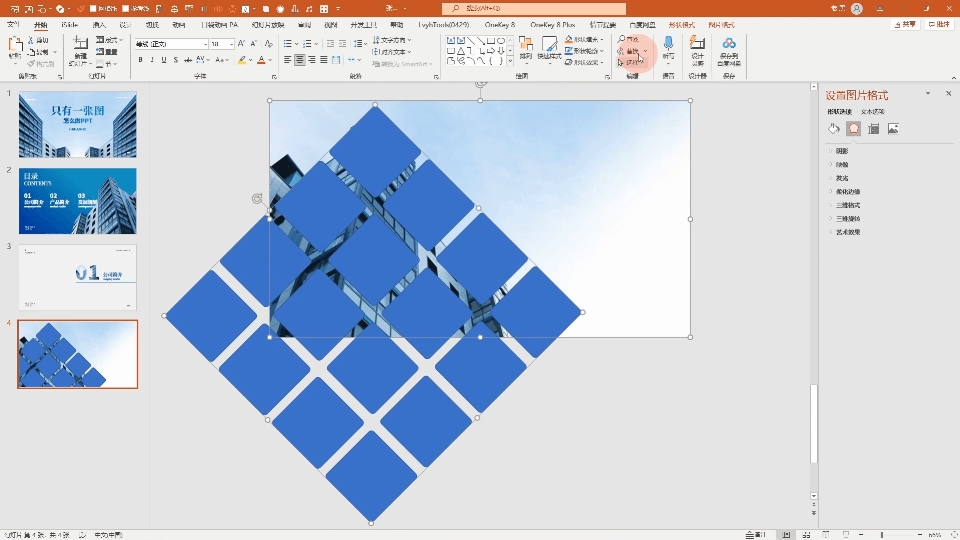Open the Designer lightning icon

(x=697, y=50)
